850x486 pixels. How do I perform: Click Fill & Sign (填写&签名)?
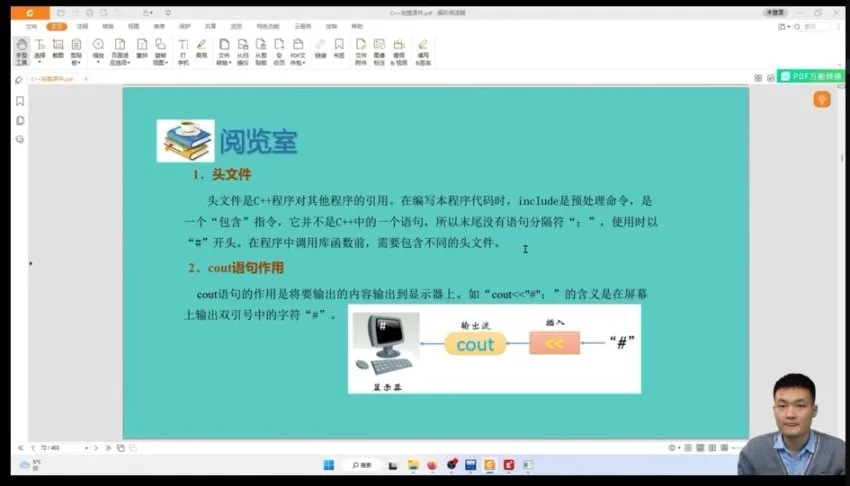(423, 51)
